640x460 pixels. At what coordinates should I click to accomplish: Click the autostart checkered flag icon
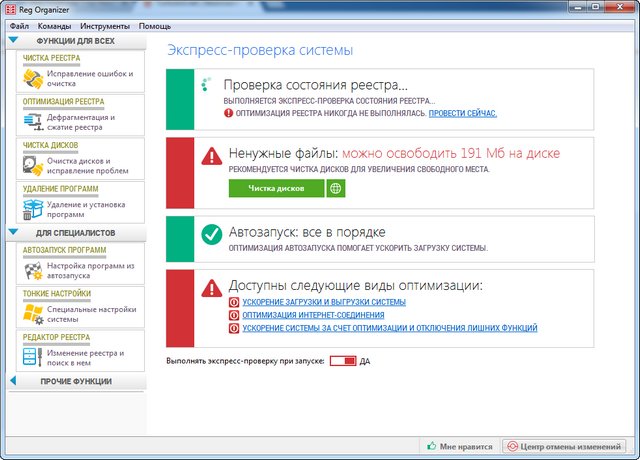pos(33,271)
